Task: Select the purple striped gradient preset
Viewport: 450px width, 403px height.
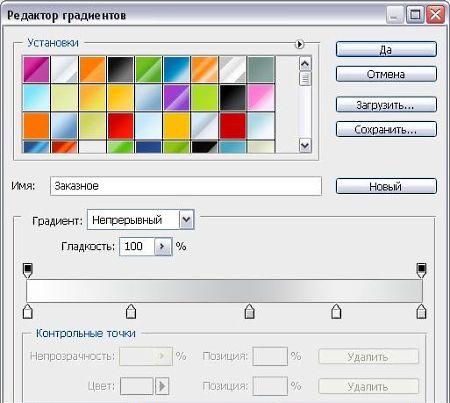Action: 176,97
